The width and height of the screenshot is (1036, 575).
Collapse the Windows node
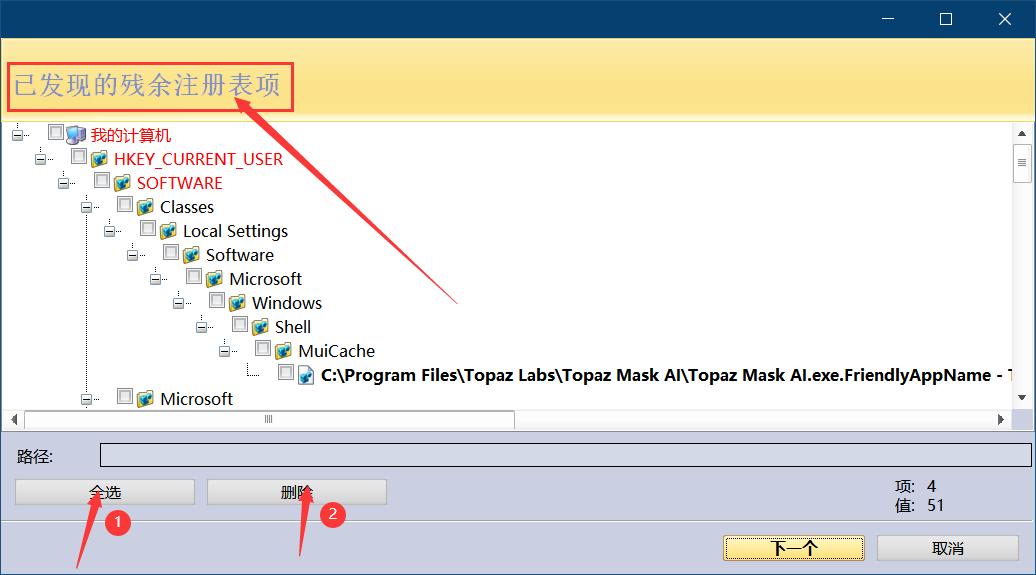[x=178, y=303]
